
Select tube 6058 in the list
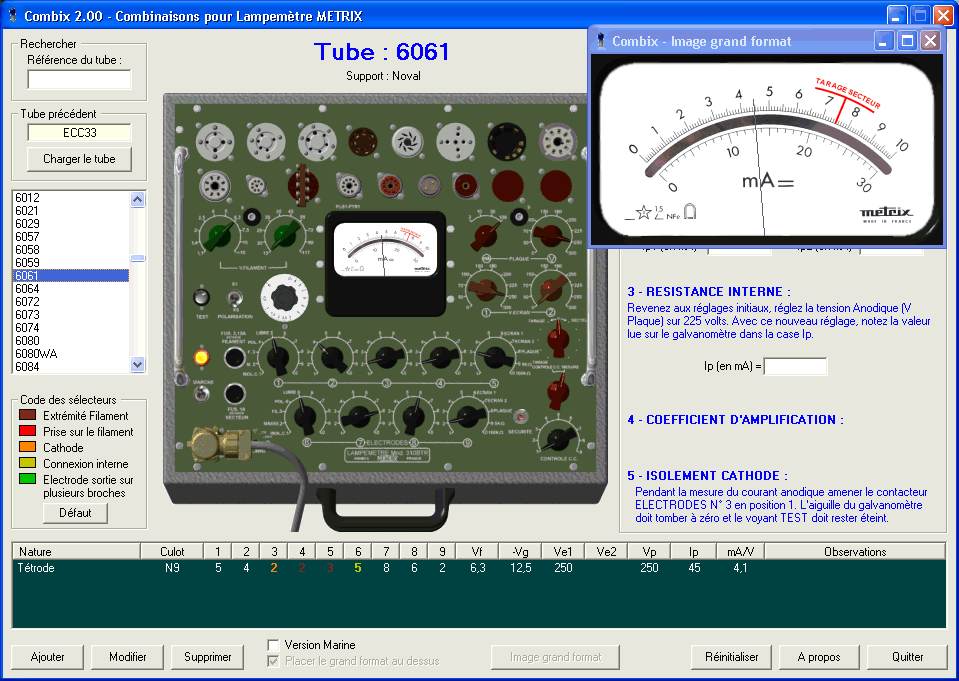tap(71, 250)
